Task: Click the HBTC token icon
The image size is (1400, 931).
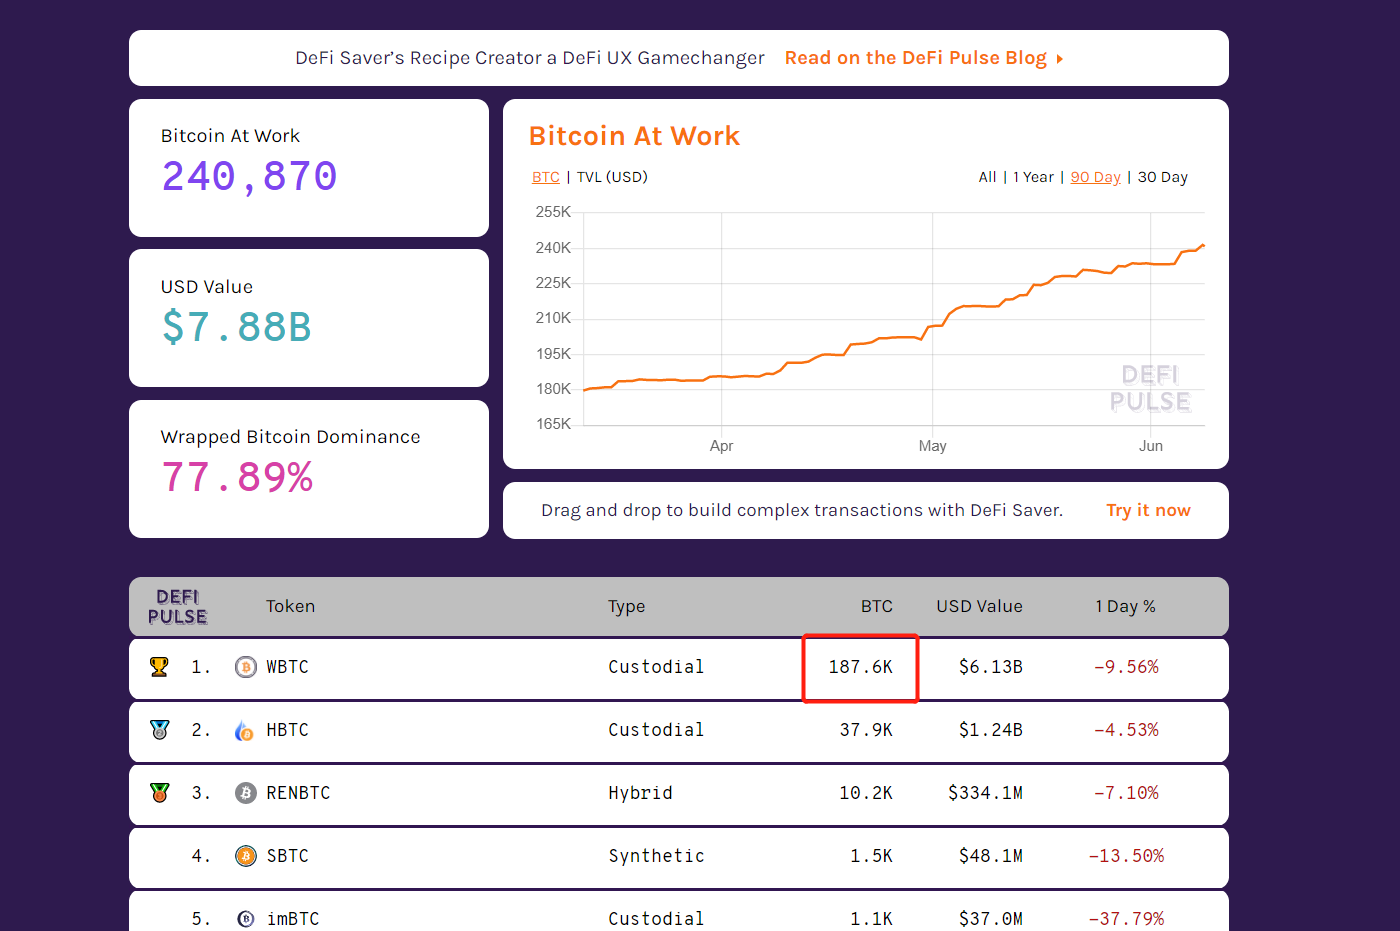Action: [245, 731]
